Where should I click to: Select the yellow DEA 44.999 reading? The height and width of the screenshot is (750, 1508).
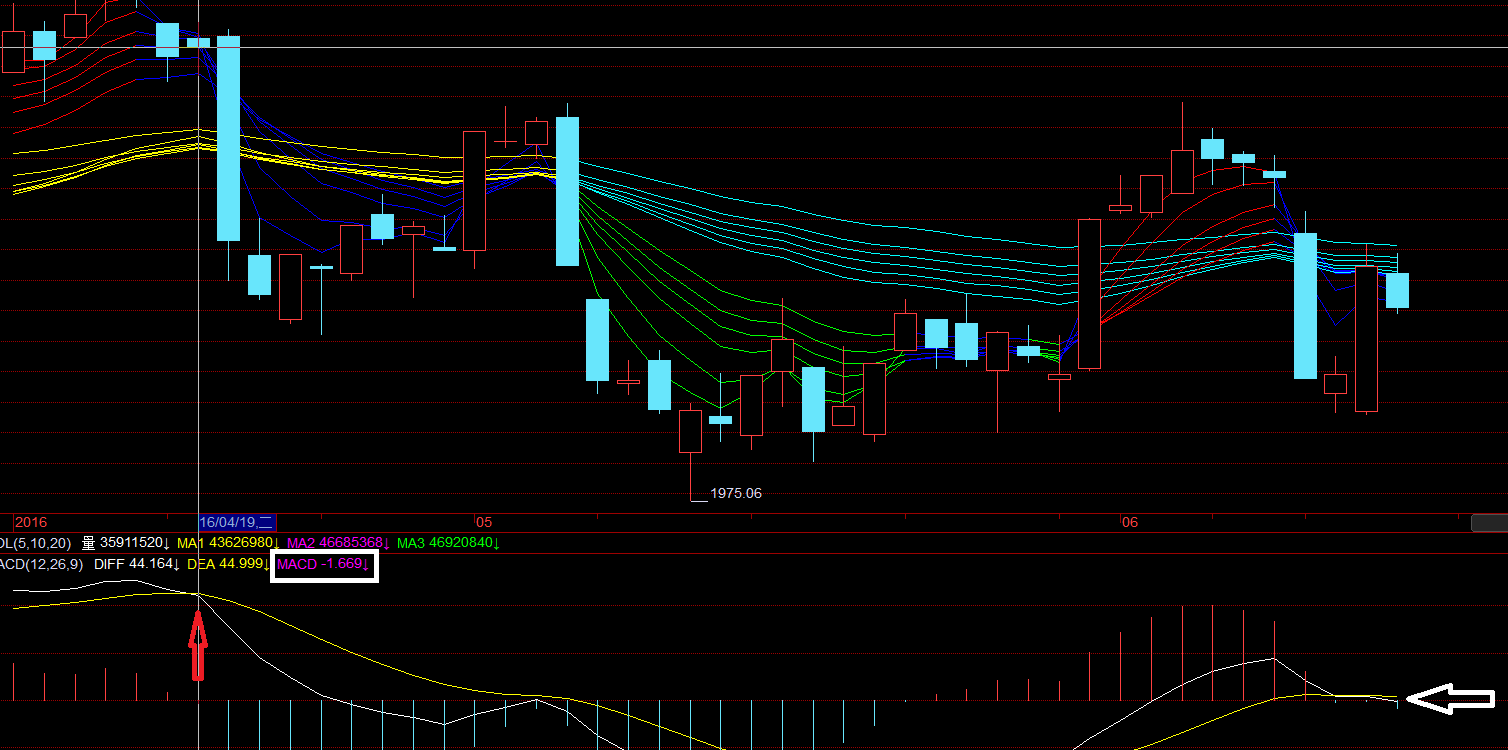(x=228, y=565)
